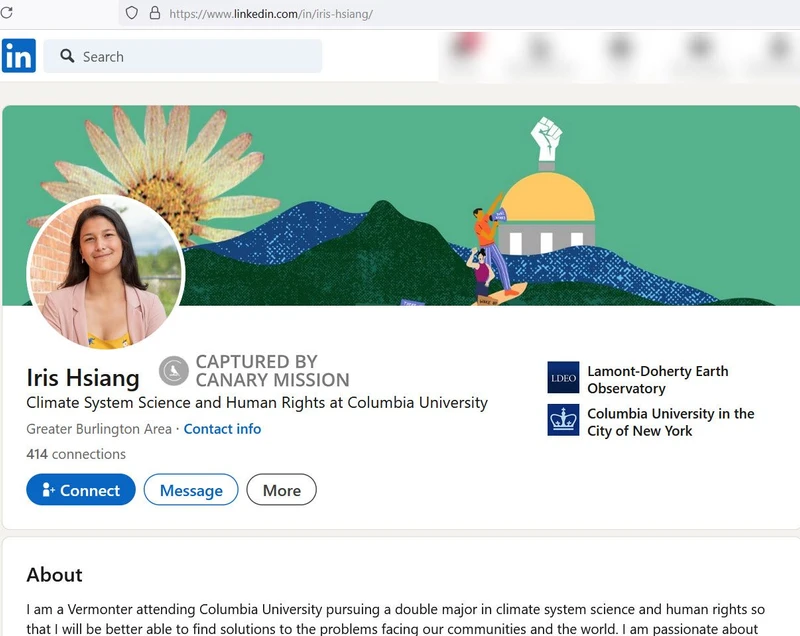Select the name Iris Hsiang
Image resolution: width=800 pixels, height=636 pixels.
[x=82, y=377]
